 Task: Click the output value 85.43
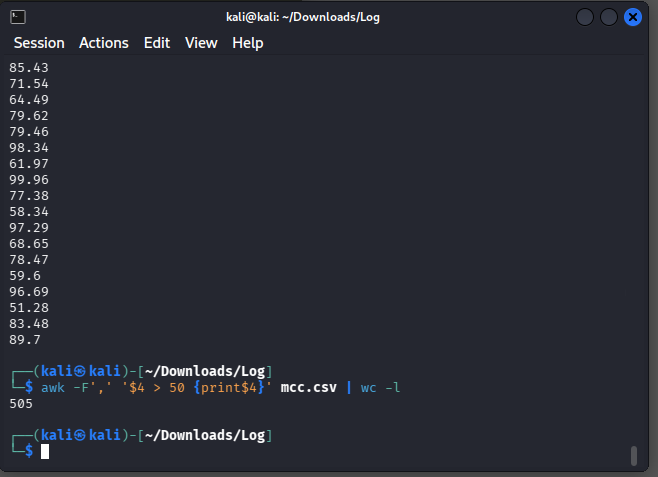[x=29, y=68]
